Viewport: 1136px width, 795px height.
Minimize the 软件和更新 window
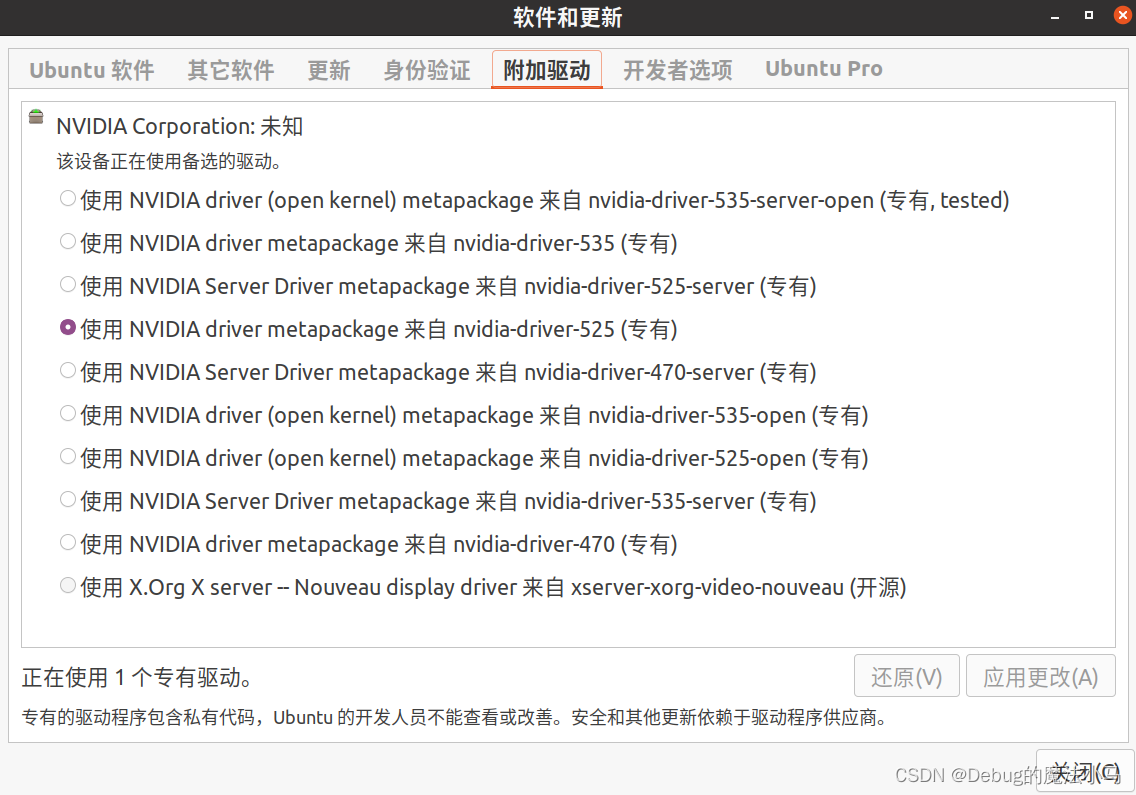click(x=1055, y=16)
